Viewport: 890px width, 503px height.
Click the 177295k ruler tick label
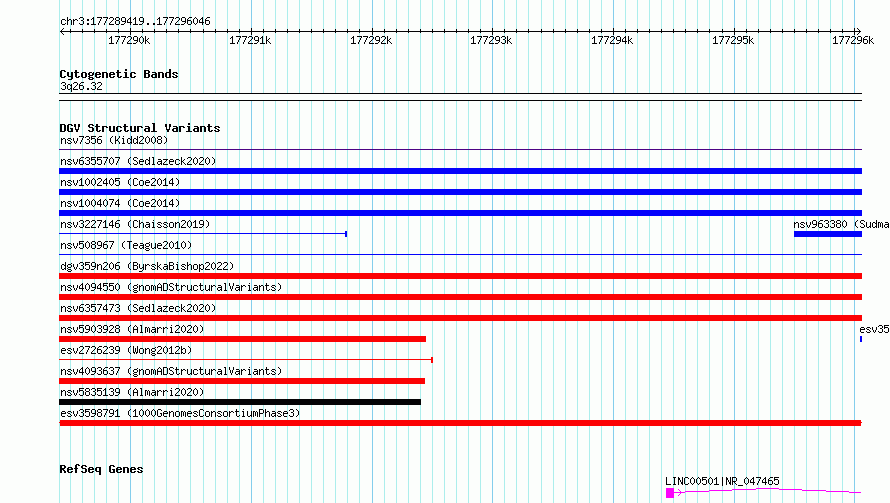pos(733,40)
